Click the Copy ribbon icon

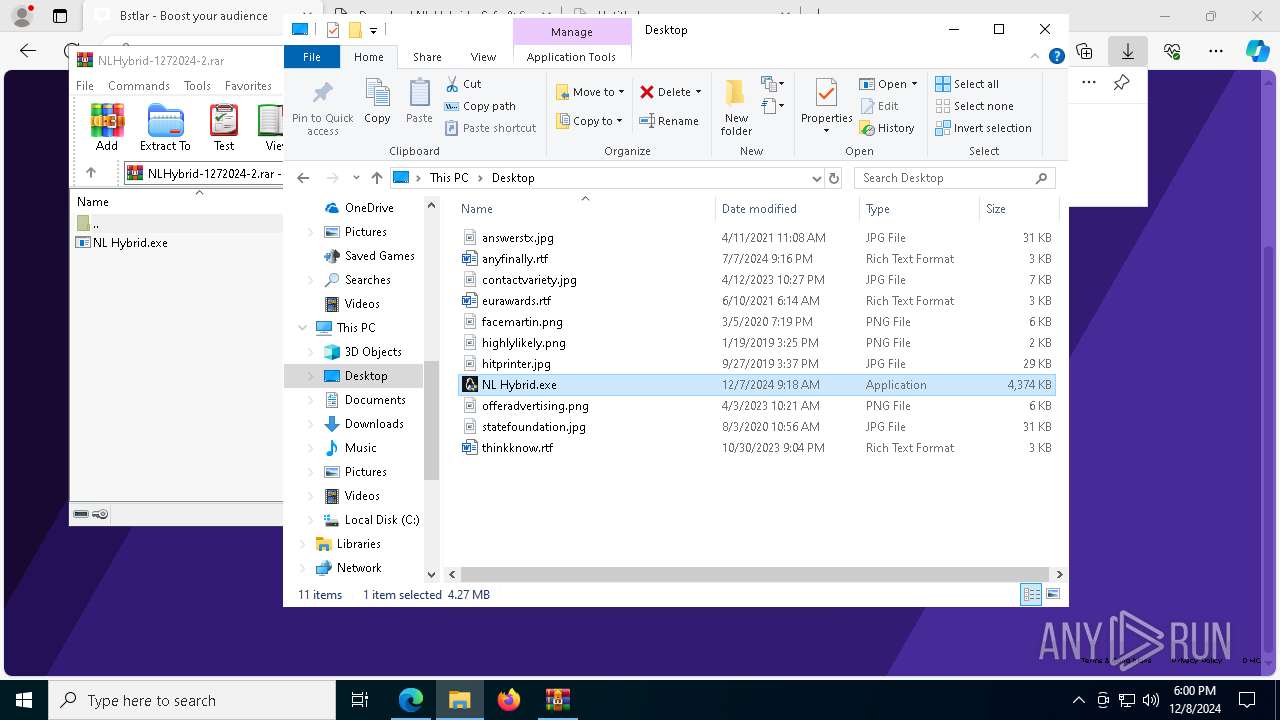[x=377, y=102]
